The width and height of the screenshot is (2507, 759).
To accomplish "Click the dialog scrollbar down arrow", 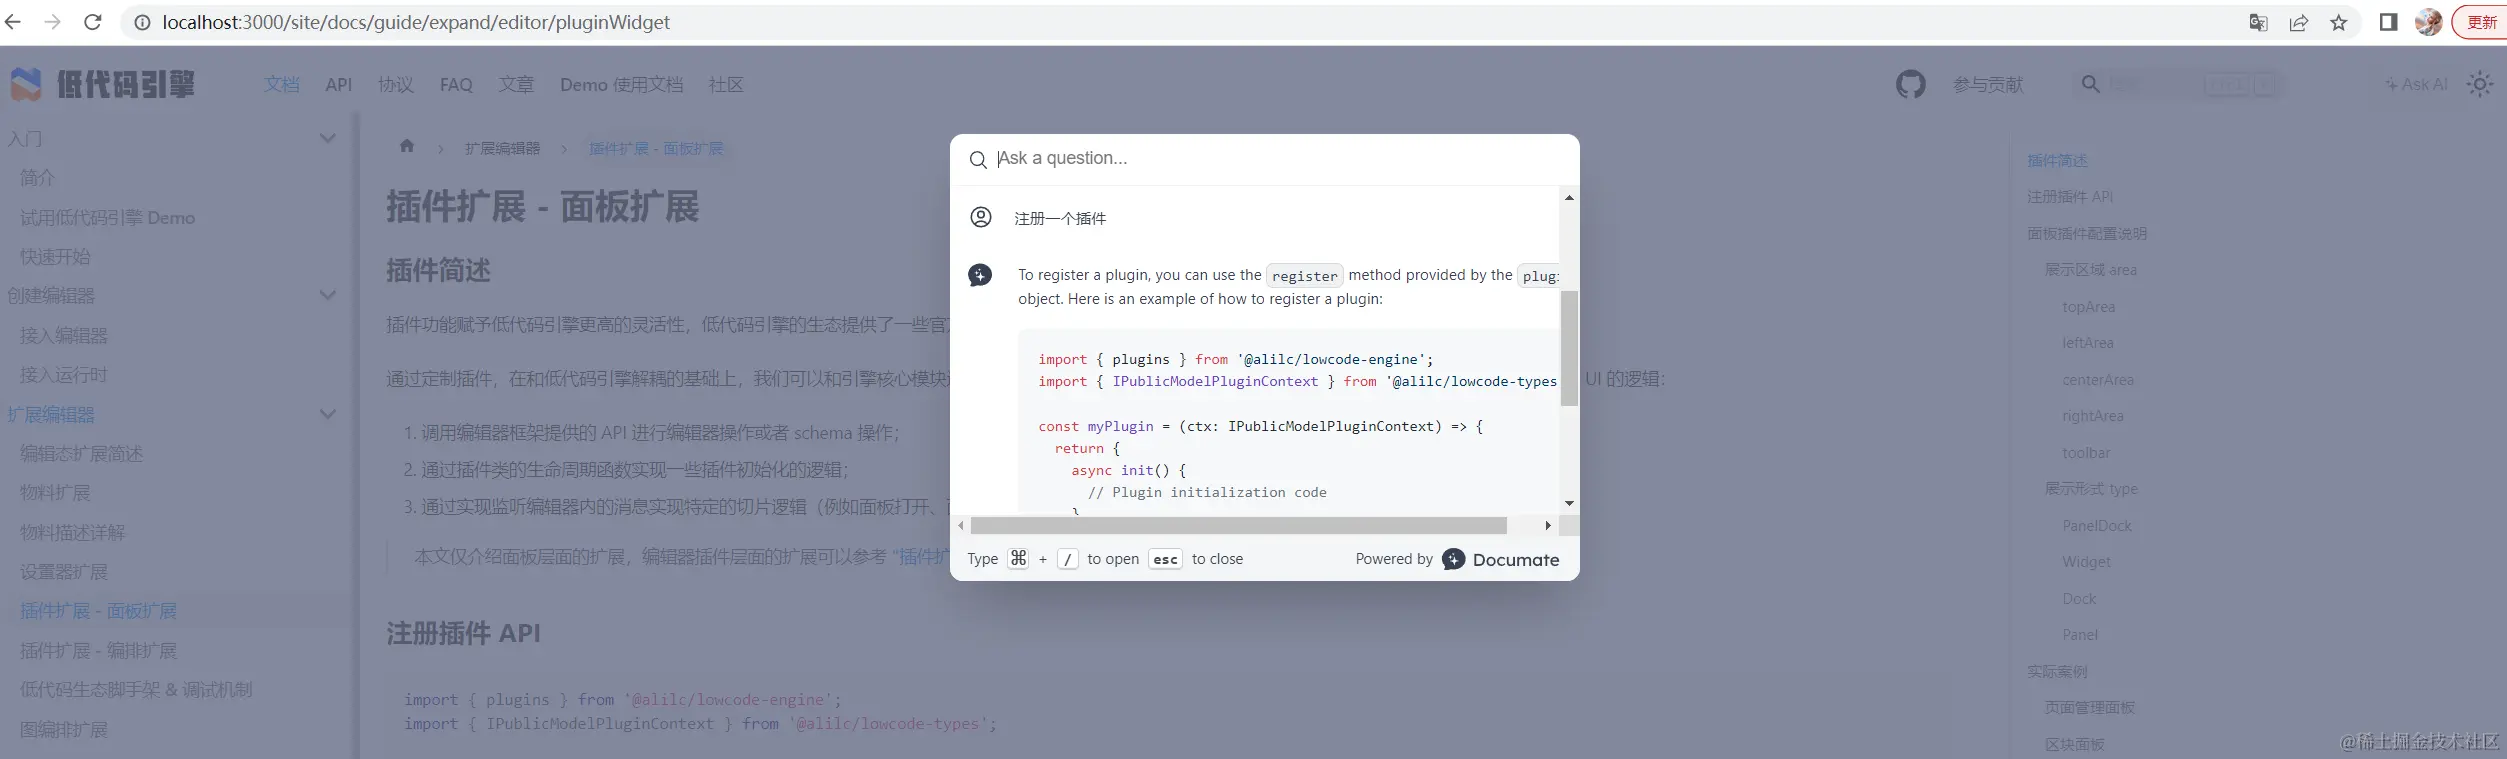I will point(1569,503).
